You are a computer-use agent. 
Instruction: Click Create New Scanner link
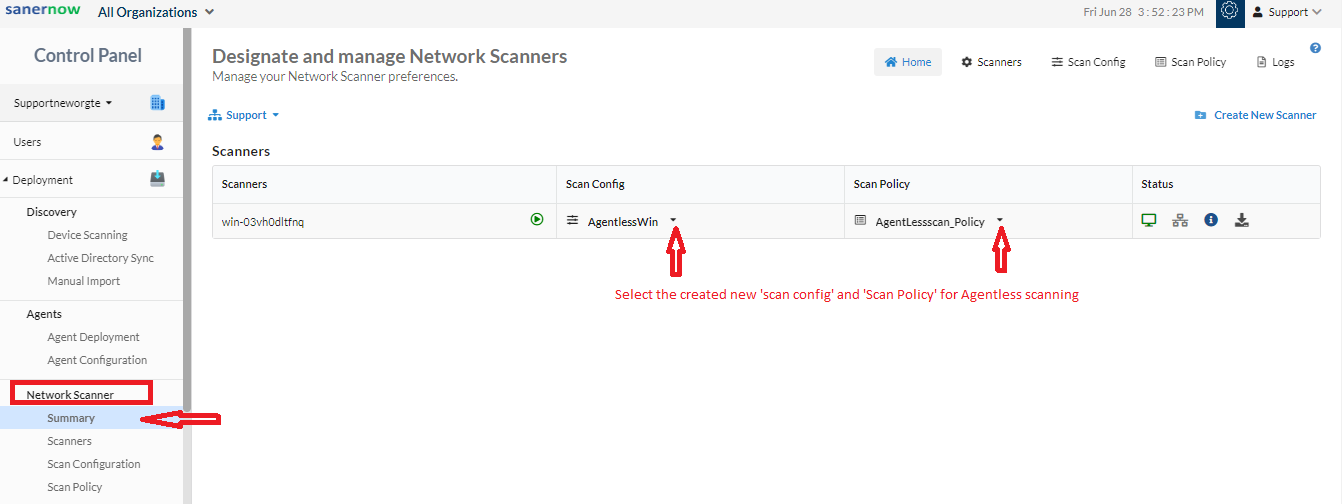(x=1256, y=115)
